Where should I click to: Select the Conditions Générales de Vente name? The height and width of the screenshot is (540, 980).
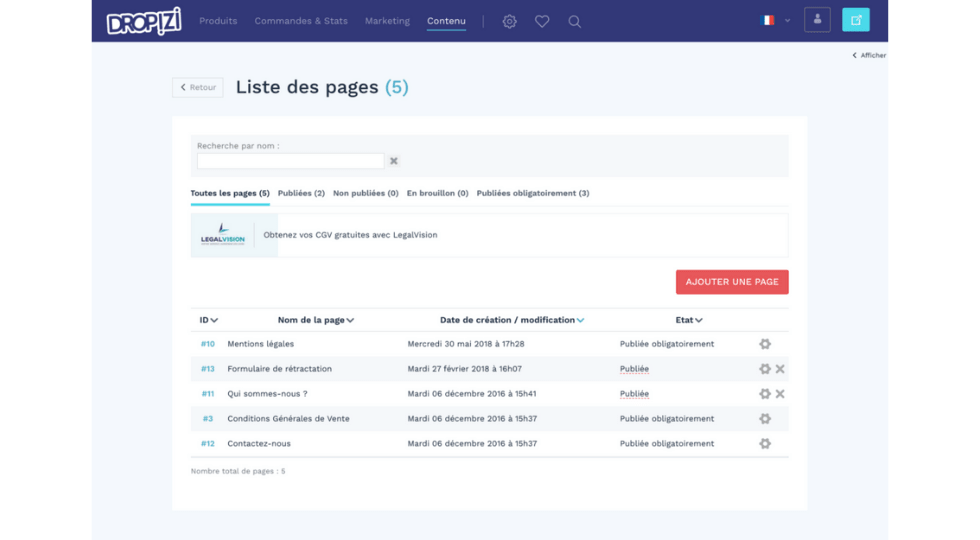pos(288,419)
